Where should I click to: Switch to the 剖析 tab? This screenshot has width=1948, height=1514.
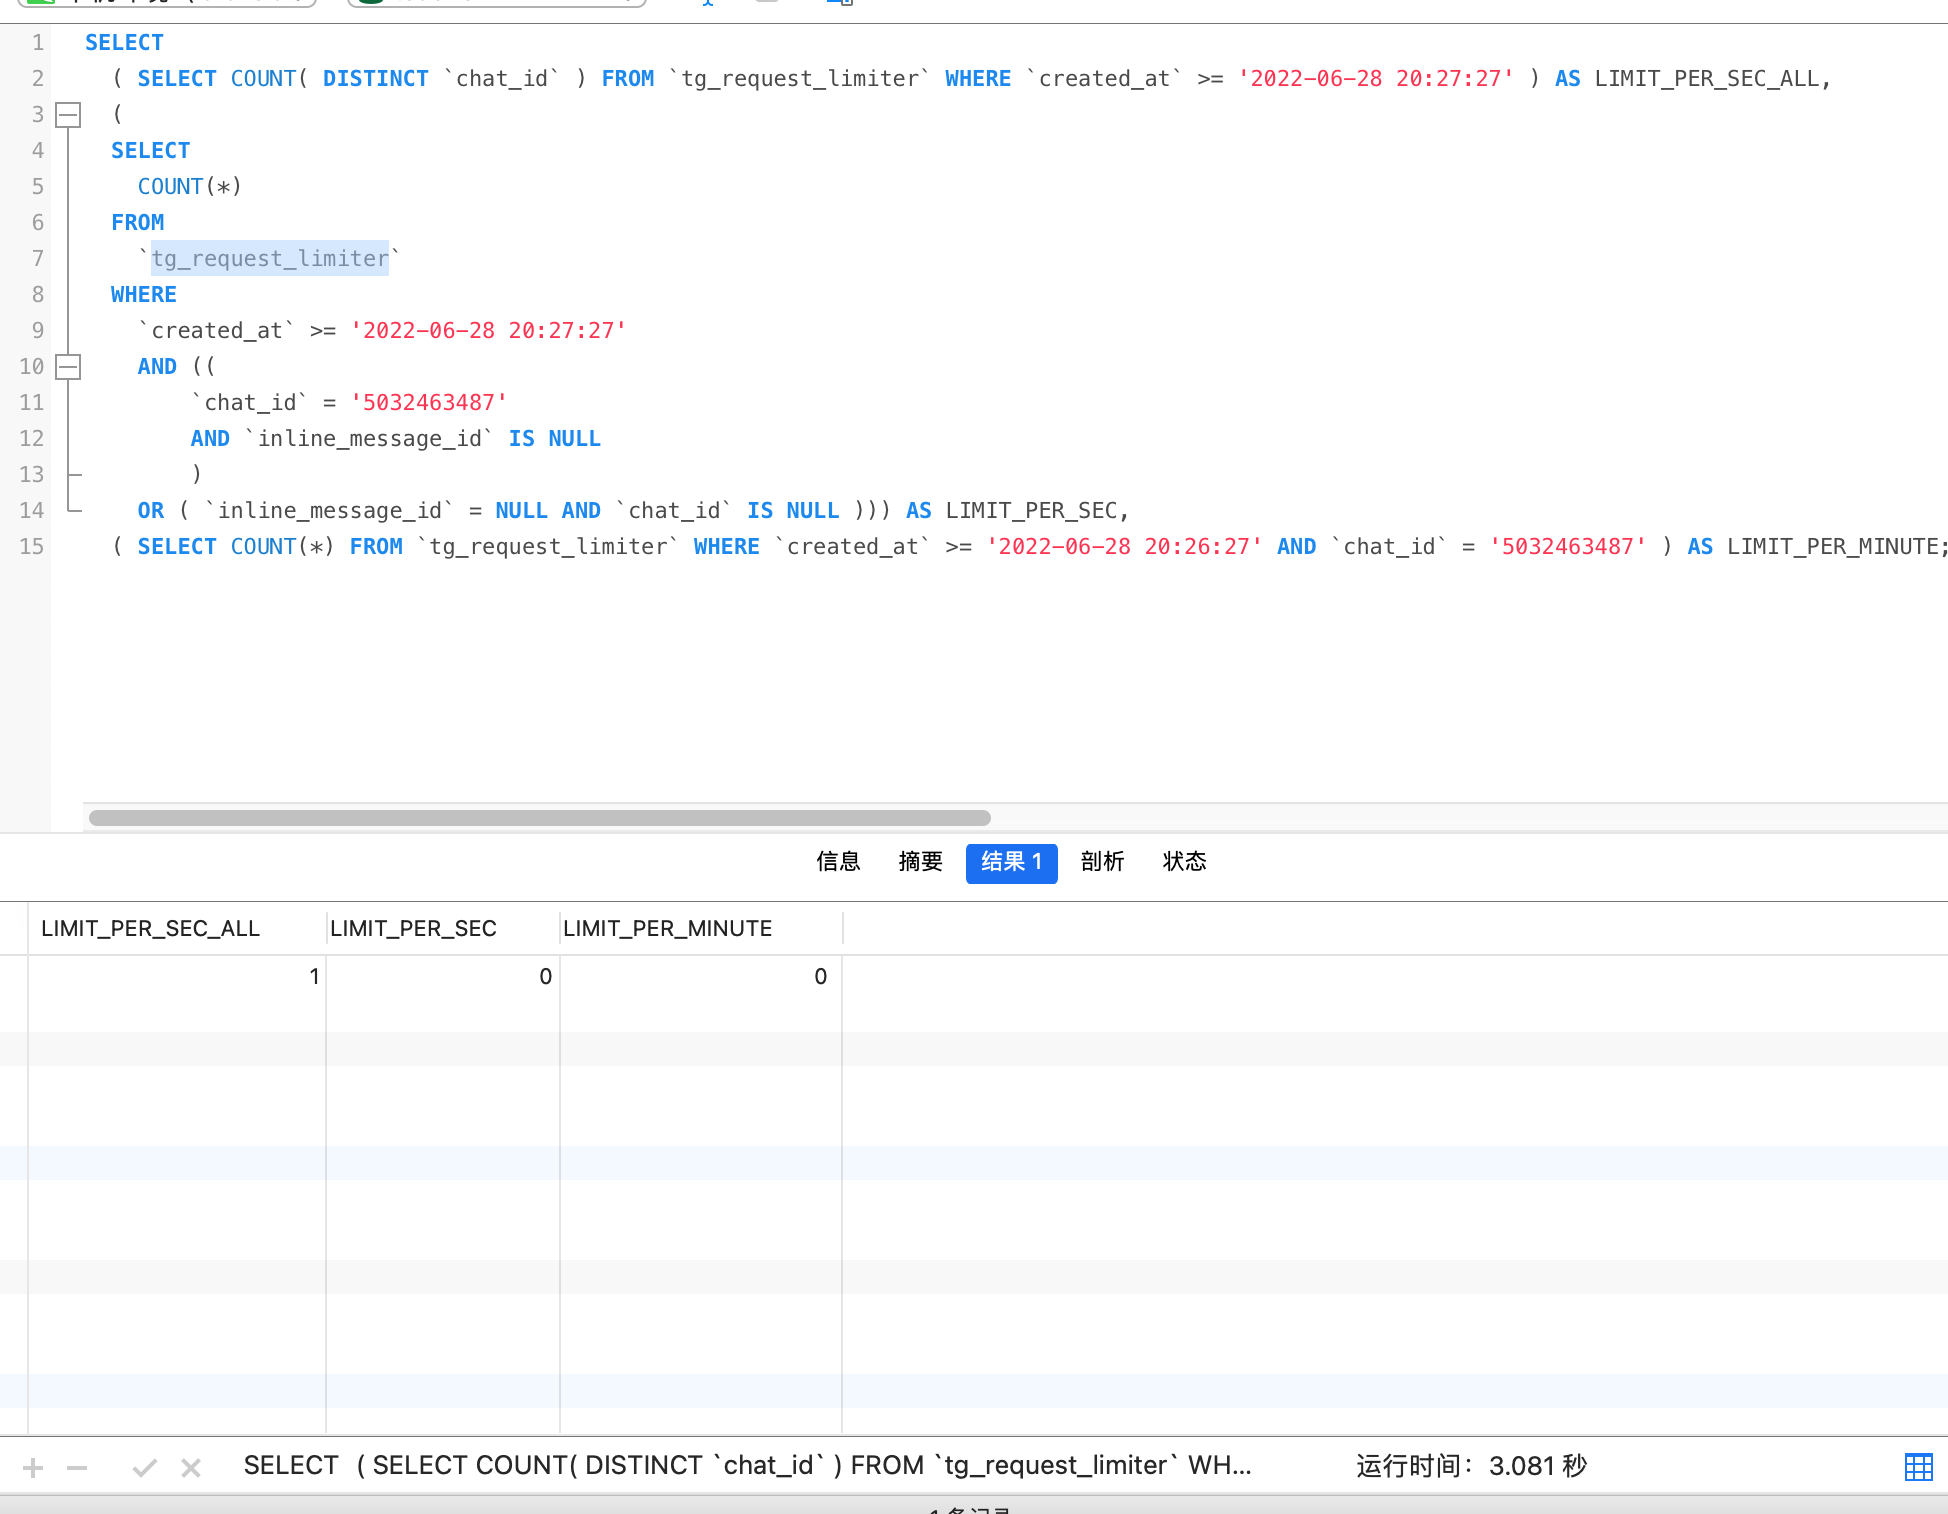(x=1102, y=862)
